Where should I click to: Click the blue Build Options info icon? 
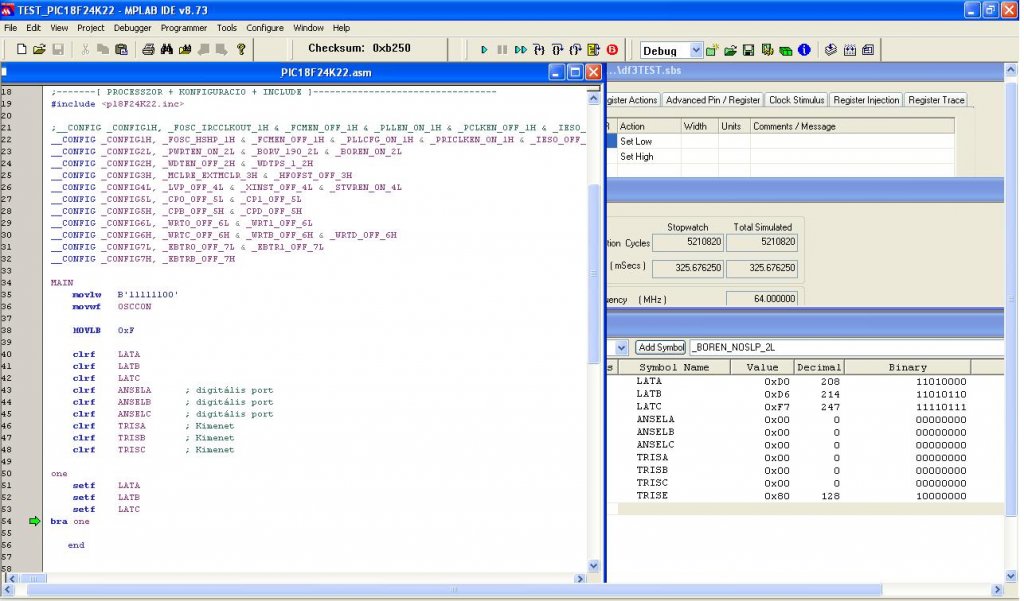point(804,50)
